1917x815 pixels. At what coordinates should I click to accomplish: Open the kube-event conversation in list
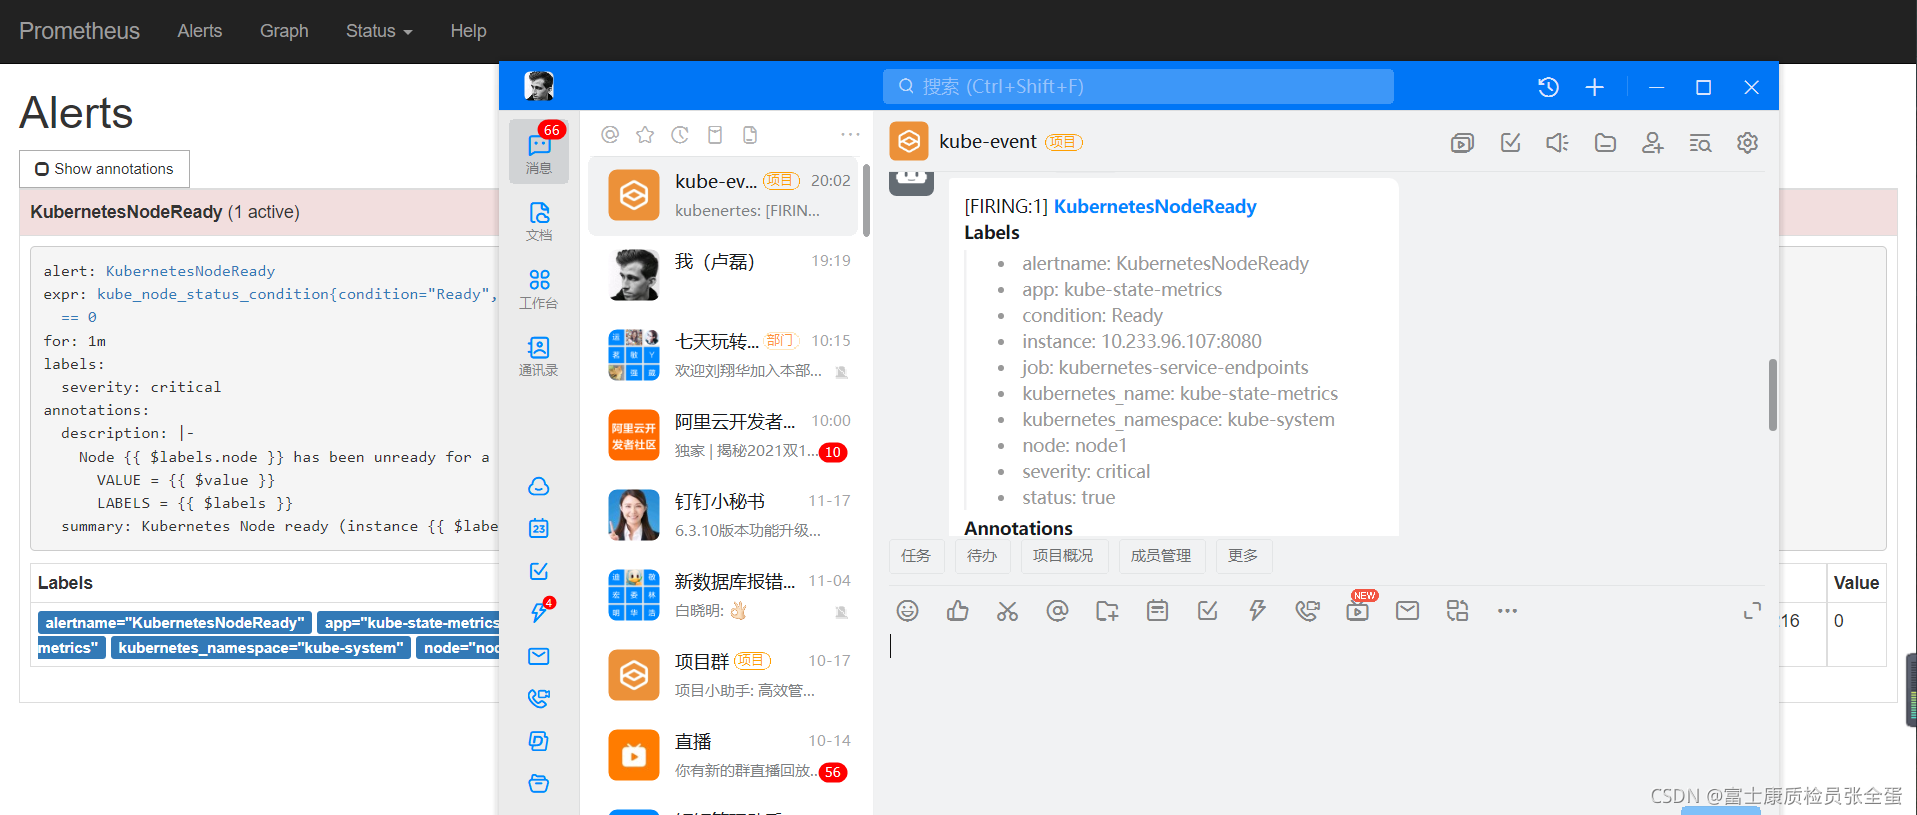[724, 195]
